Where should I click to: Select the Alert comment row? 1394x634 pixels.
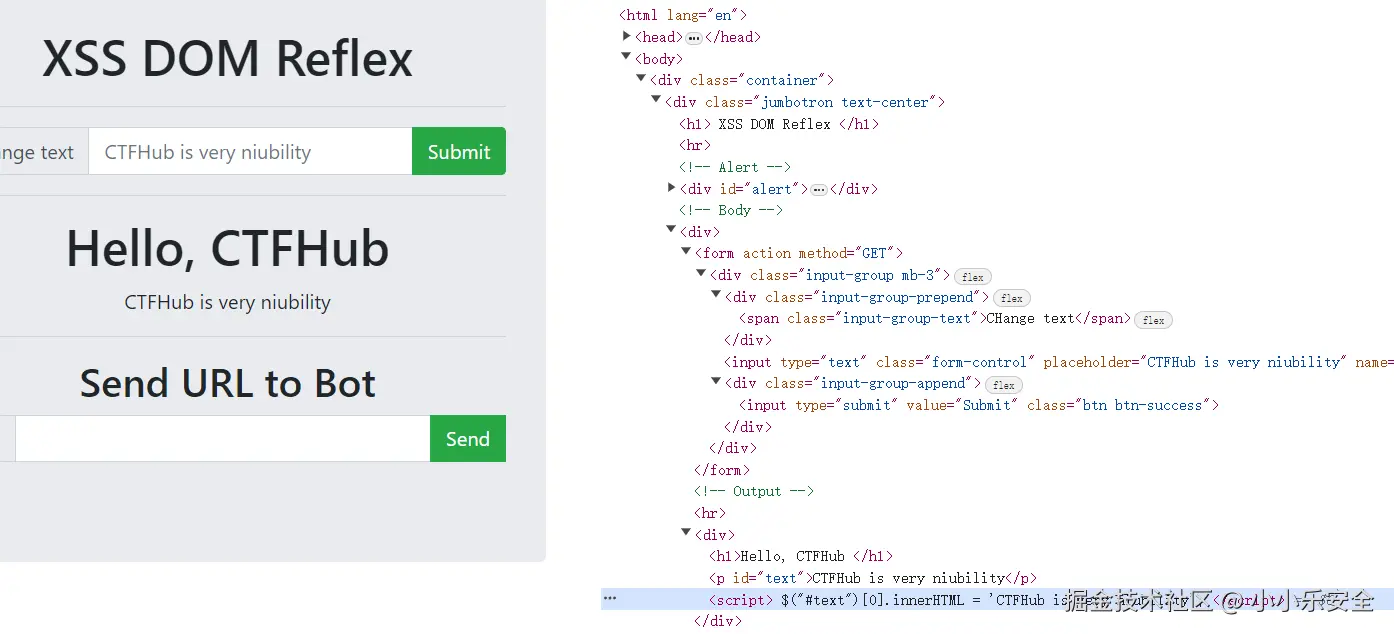tap(735, 167)
